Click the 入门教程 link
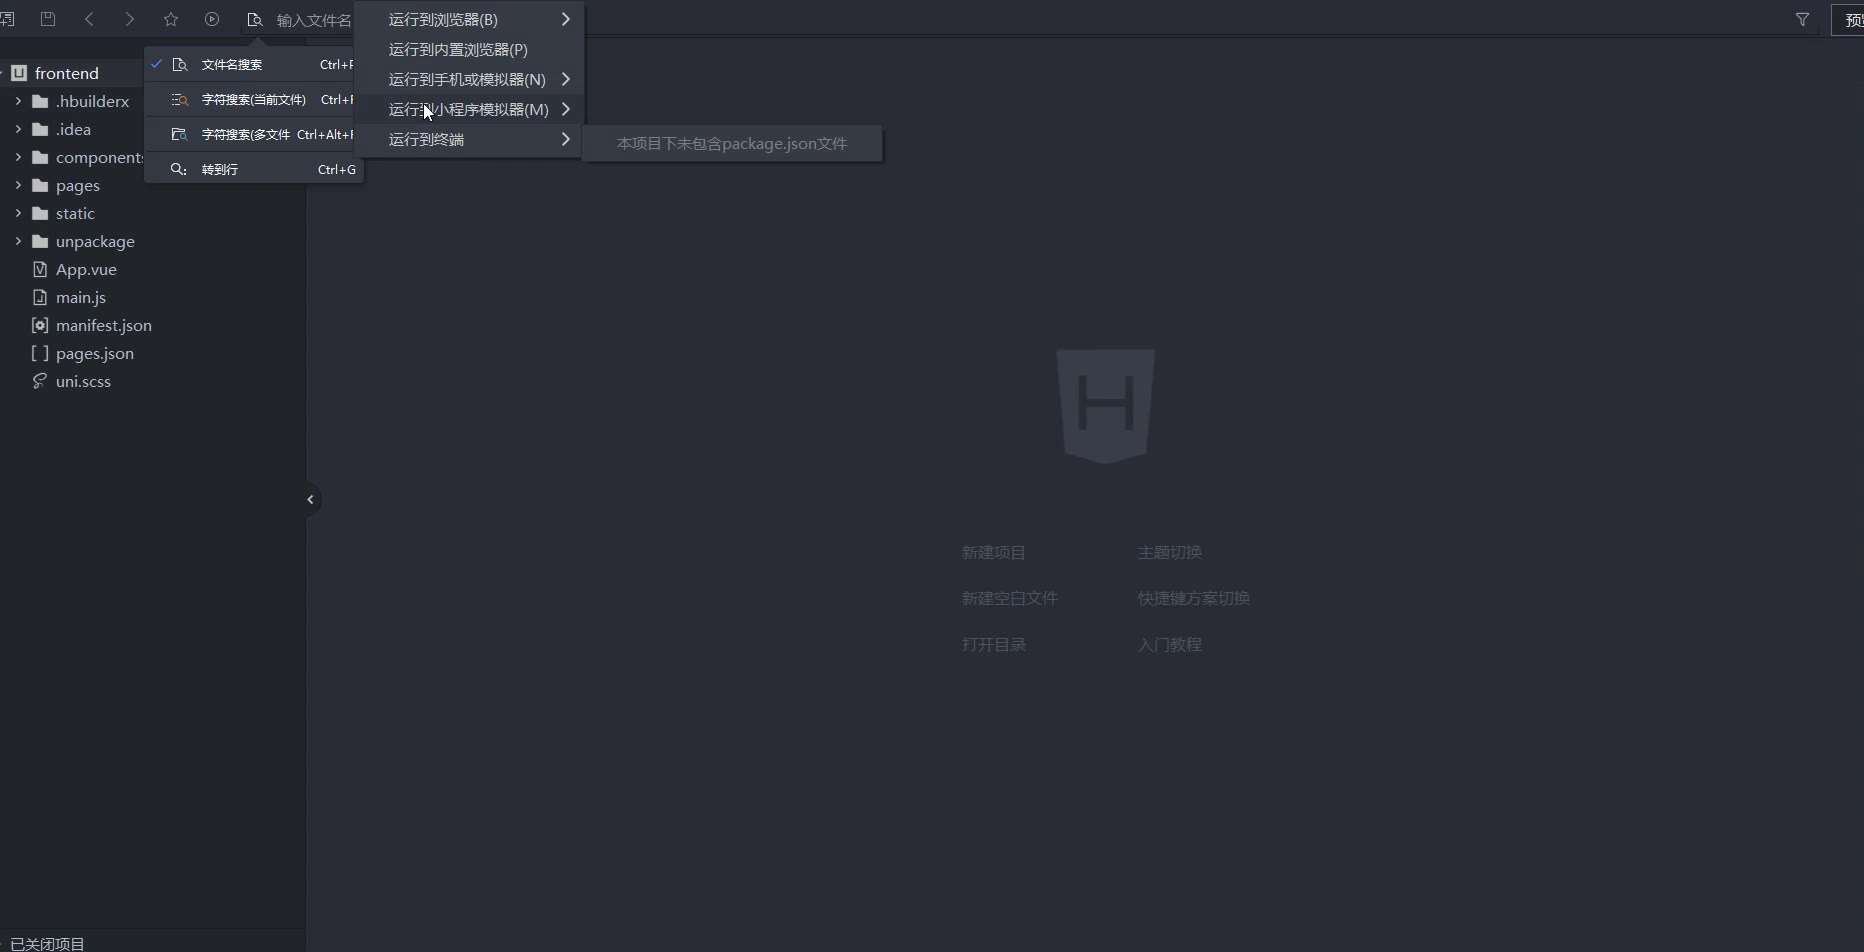 (1169, 644)
